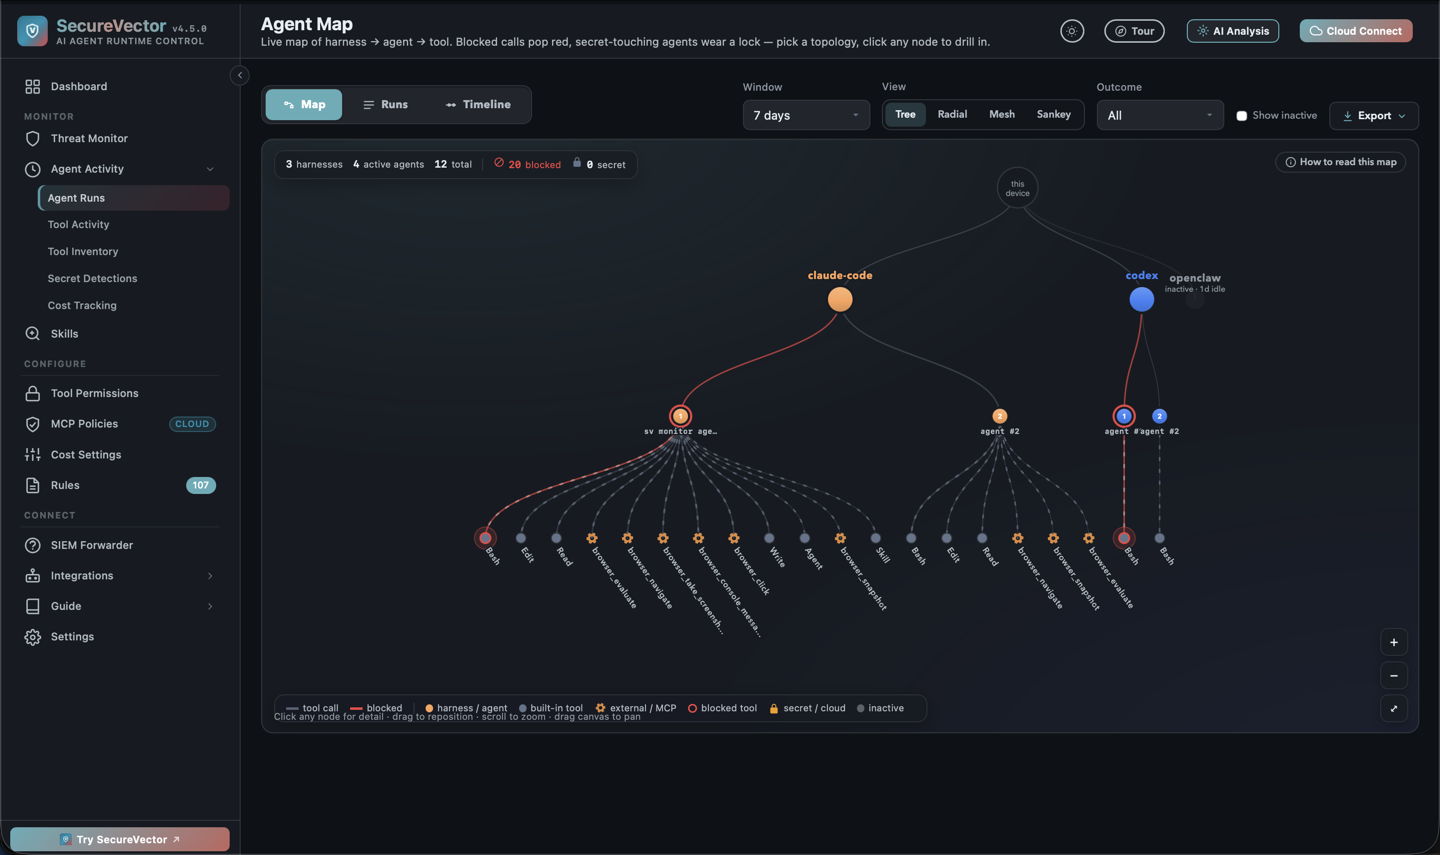Switch the view to Sankey
1440x855 pixels.
[1054, 115]
